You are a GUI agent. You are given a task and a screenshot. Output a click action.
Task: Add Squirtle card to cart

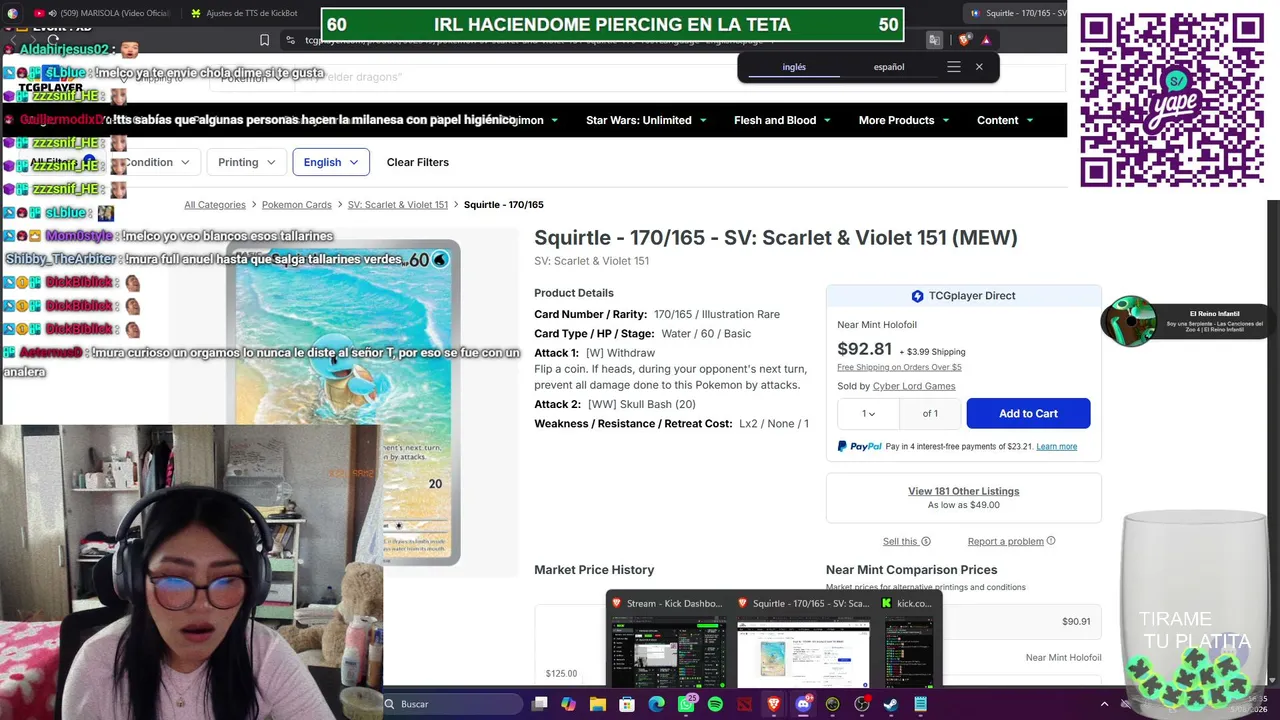[x=1029, y=414]
